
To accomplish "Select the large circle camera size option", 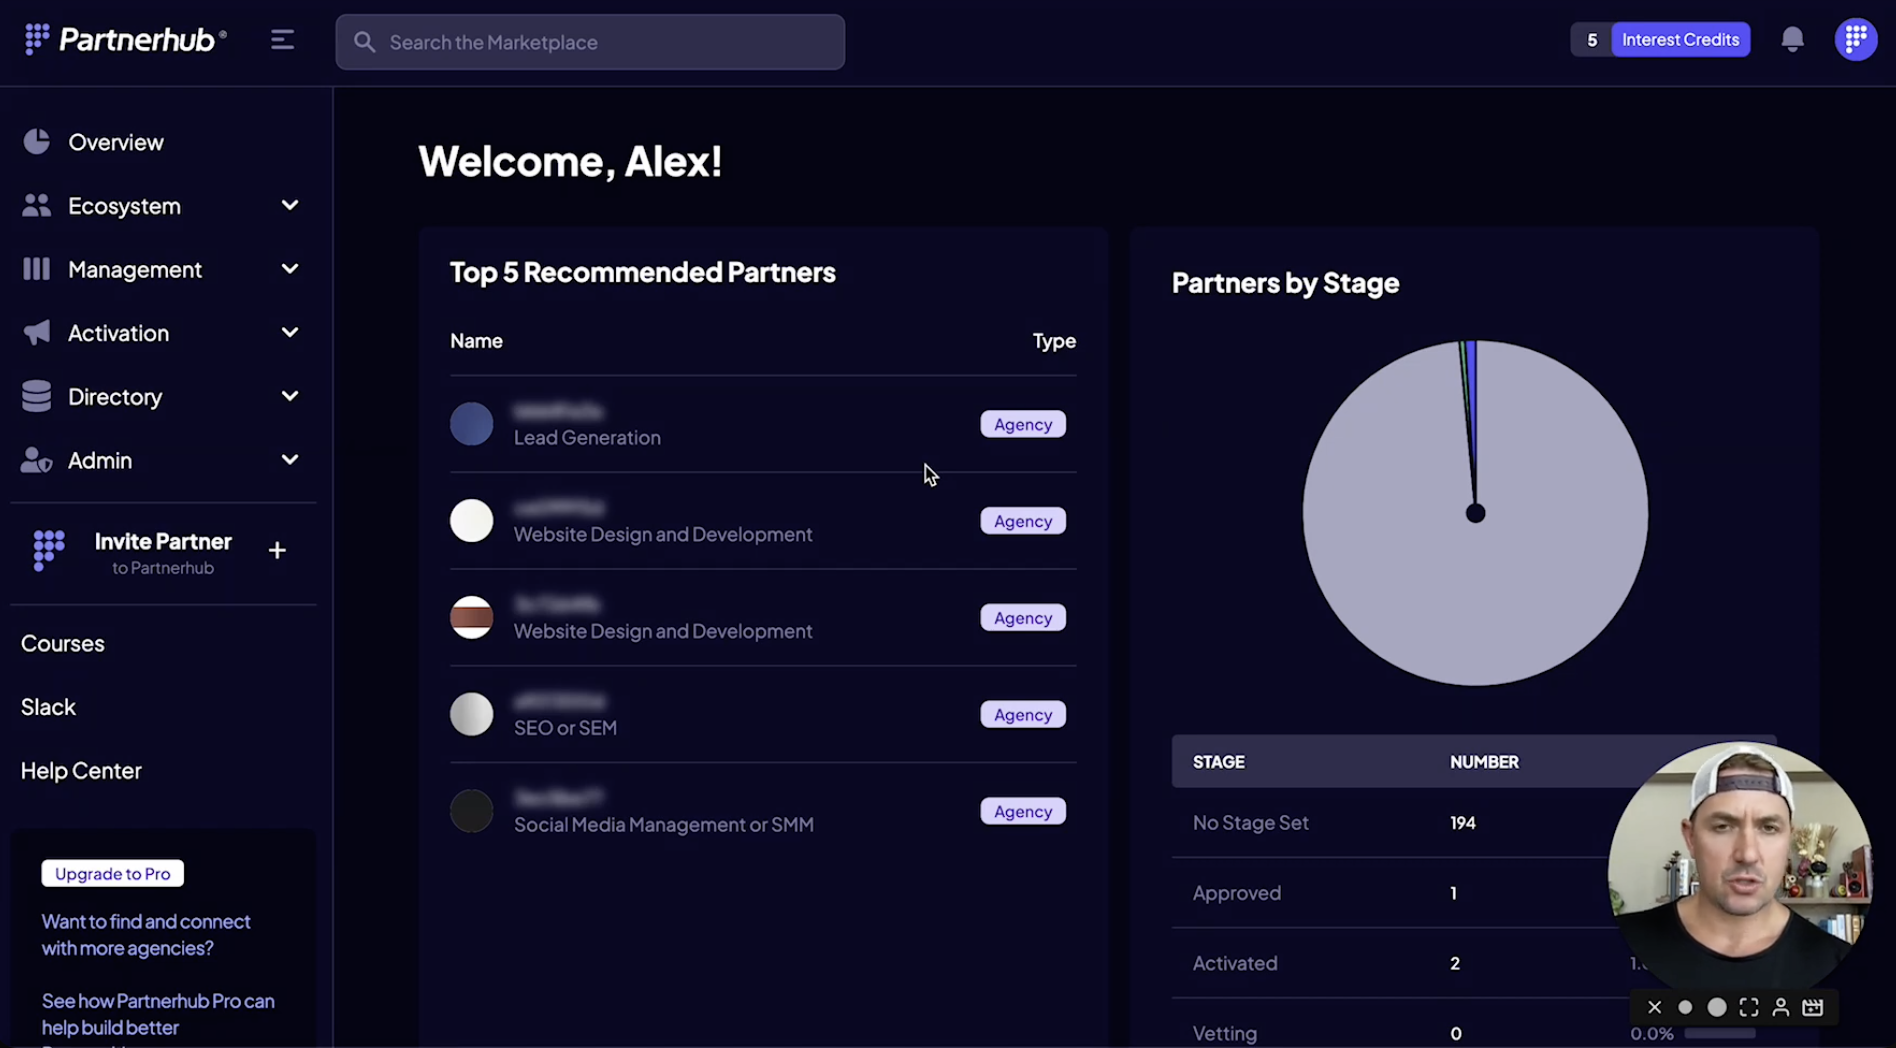I will 1716,1007.
